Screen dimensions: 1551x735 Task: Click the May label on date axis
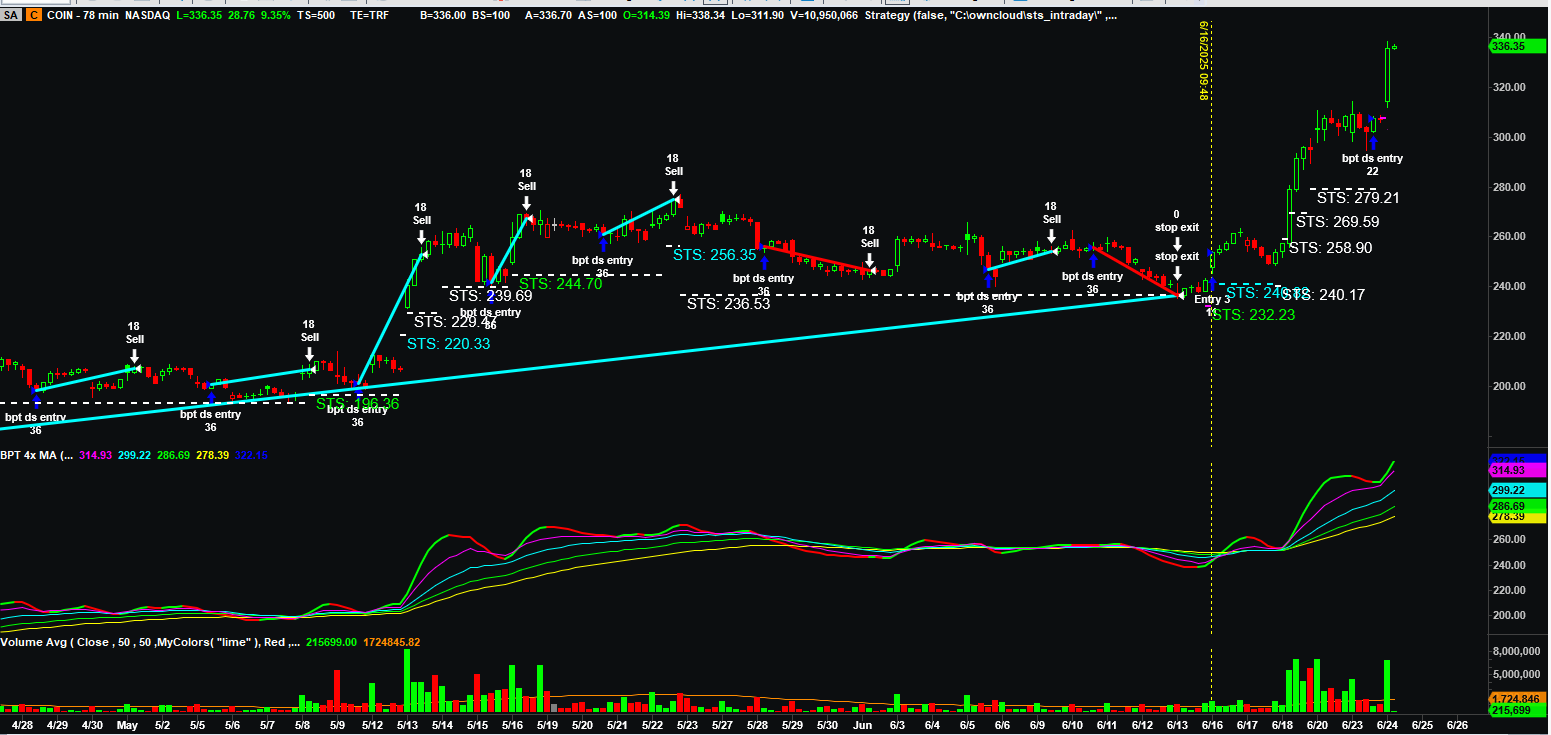pos(127,724)
